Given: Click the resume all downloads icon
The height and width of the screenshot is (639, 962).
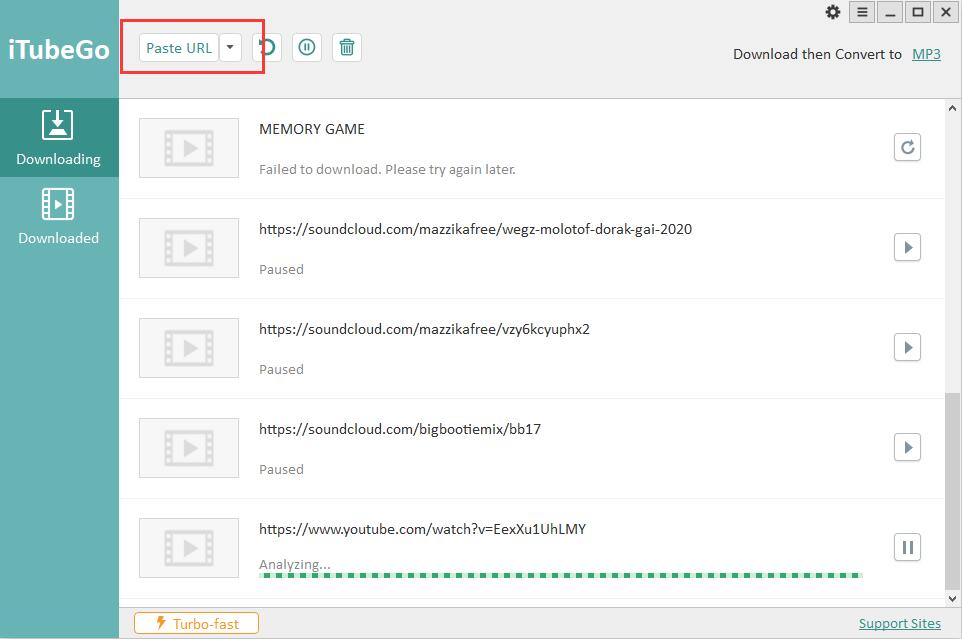Looking at the screenshot, I should 267,48.
